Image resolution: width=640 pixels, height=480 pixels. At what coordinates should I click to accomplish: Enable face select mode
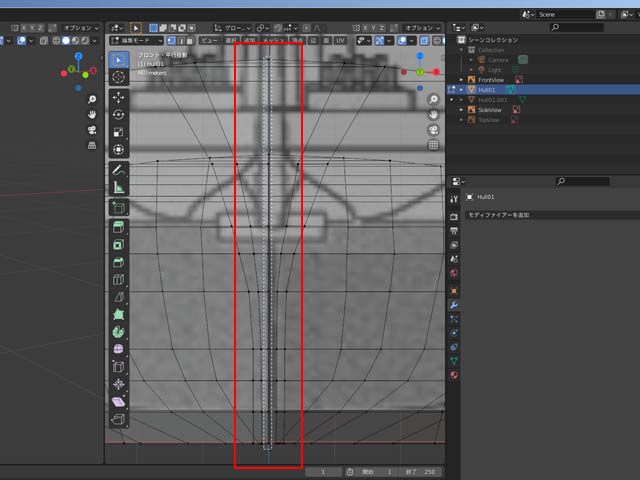190,40
